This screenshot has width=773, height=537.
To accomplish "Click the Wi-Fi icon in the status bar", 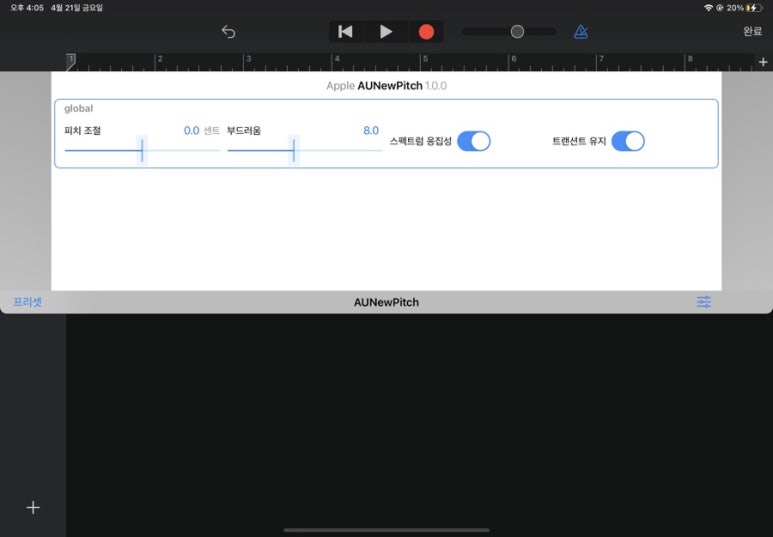I will [708, 8].
